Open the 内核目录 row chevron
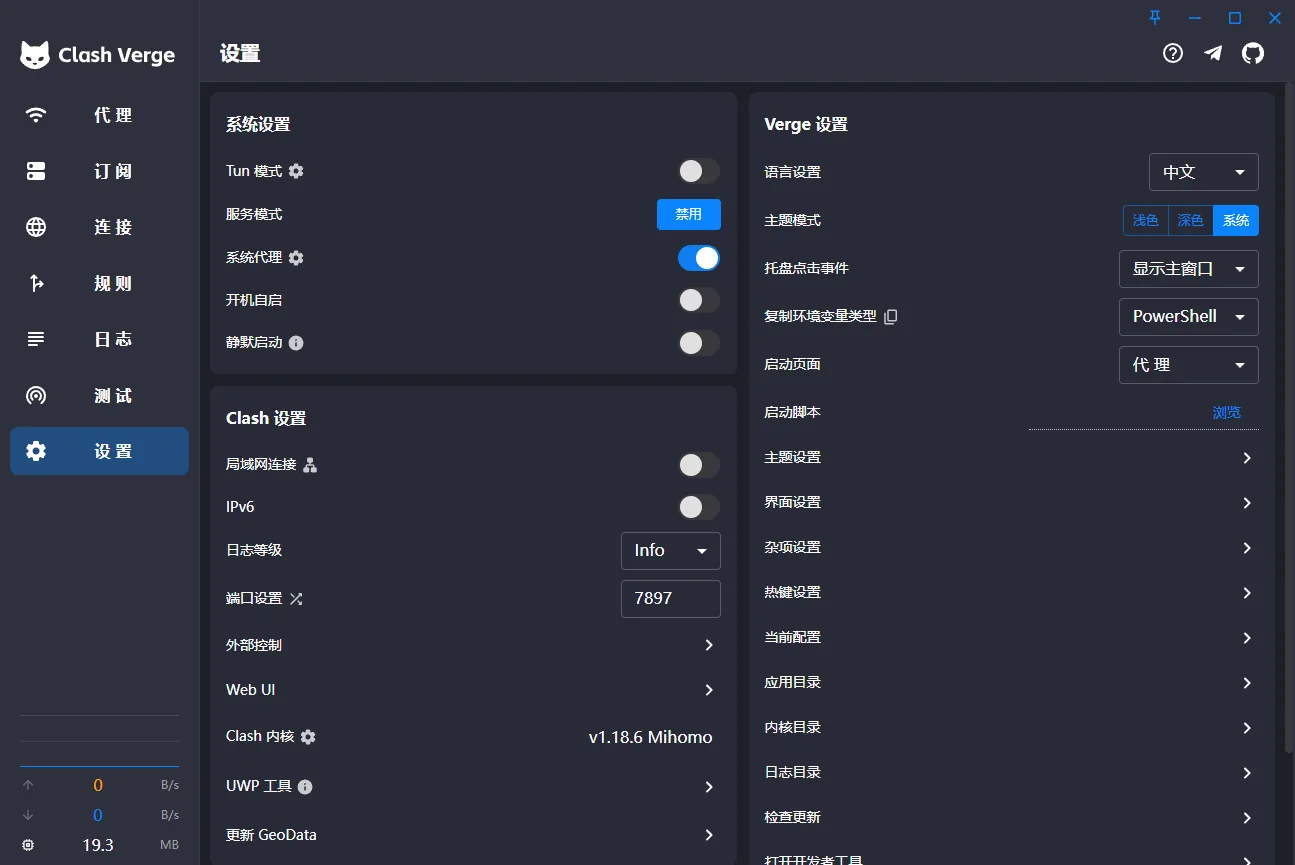This screenshot has width=1295, height=865. click(x=1247, y=728)
